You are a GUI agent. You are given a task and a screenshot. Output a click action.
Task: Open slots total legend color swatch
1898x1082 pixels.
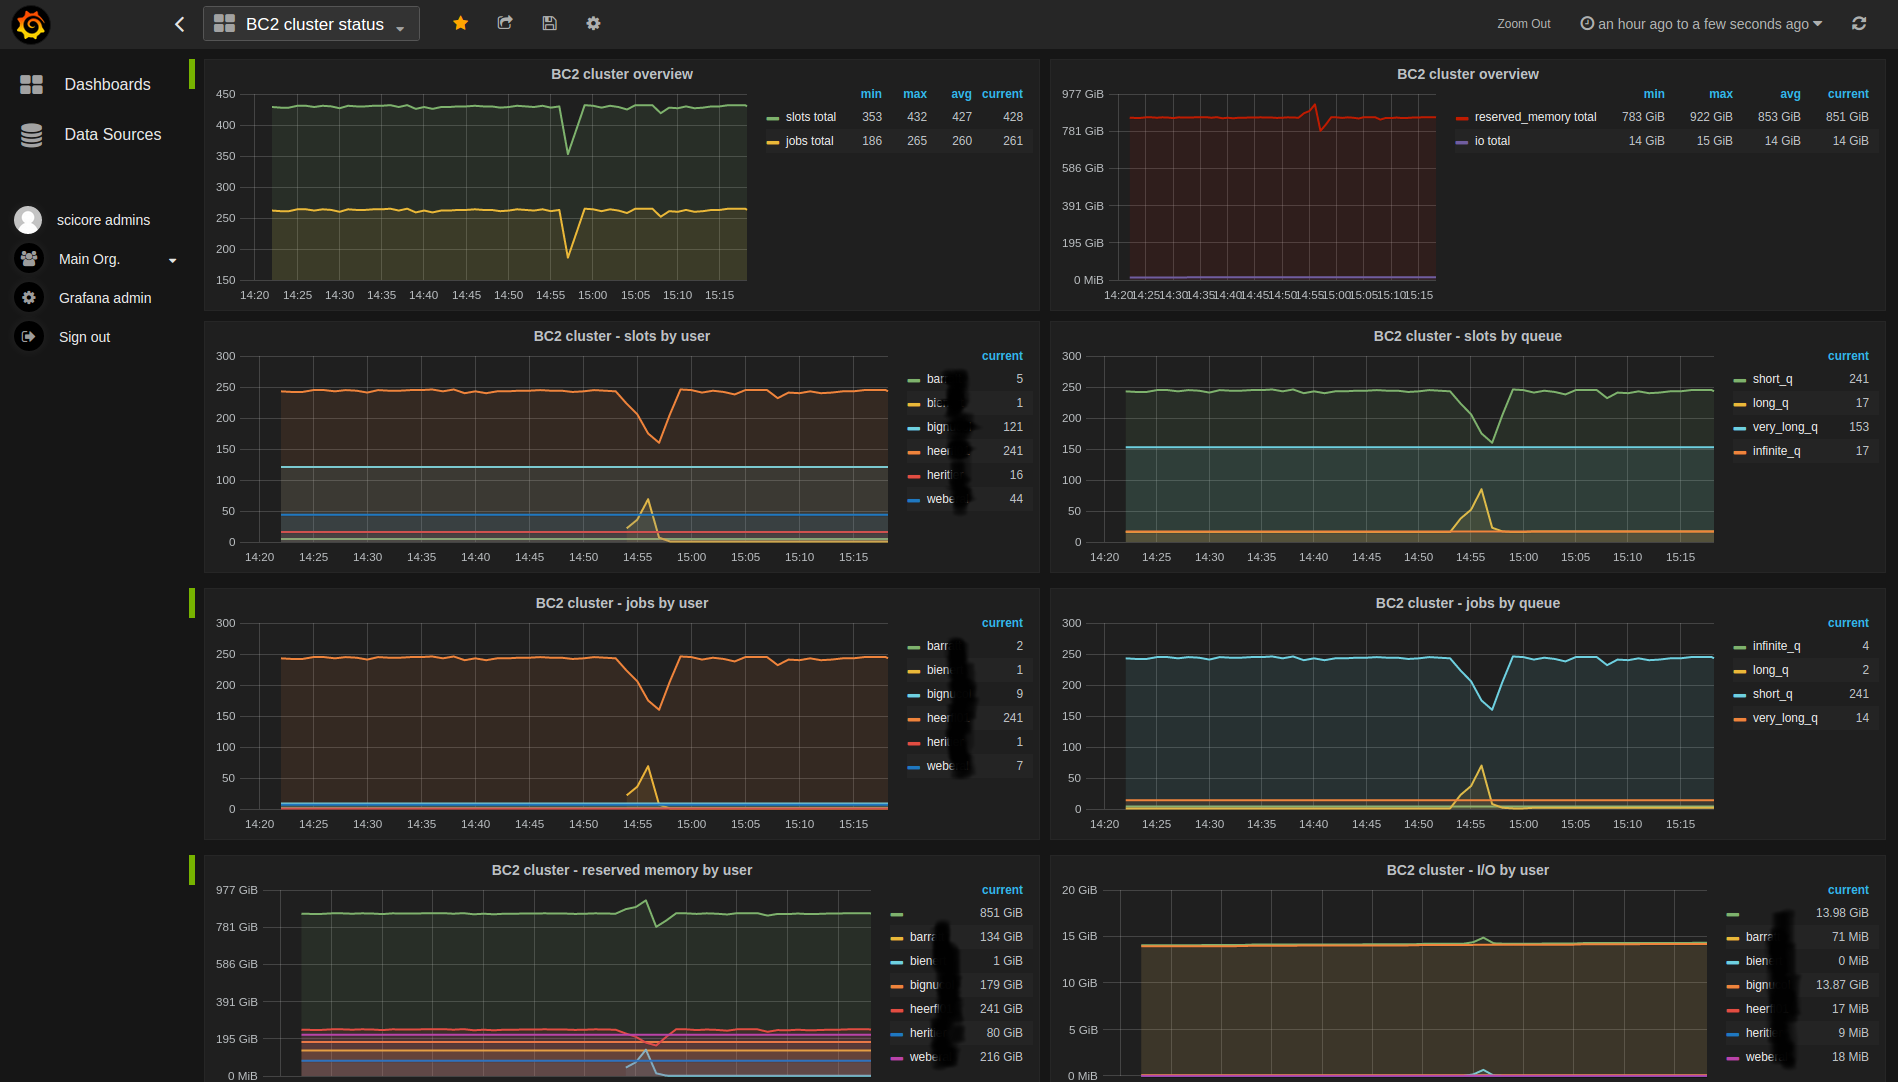tap(772, 118)
